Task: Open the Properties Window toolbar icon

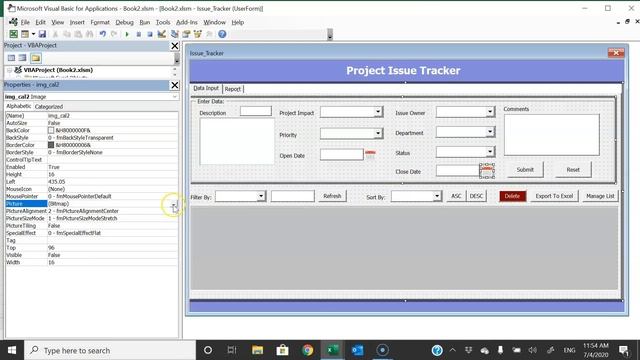Action: (186, 34)
